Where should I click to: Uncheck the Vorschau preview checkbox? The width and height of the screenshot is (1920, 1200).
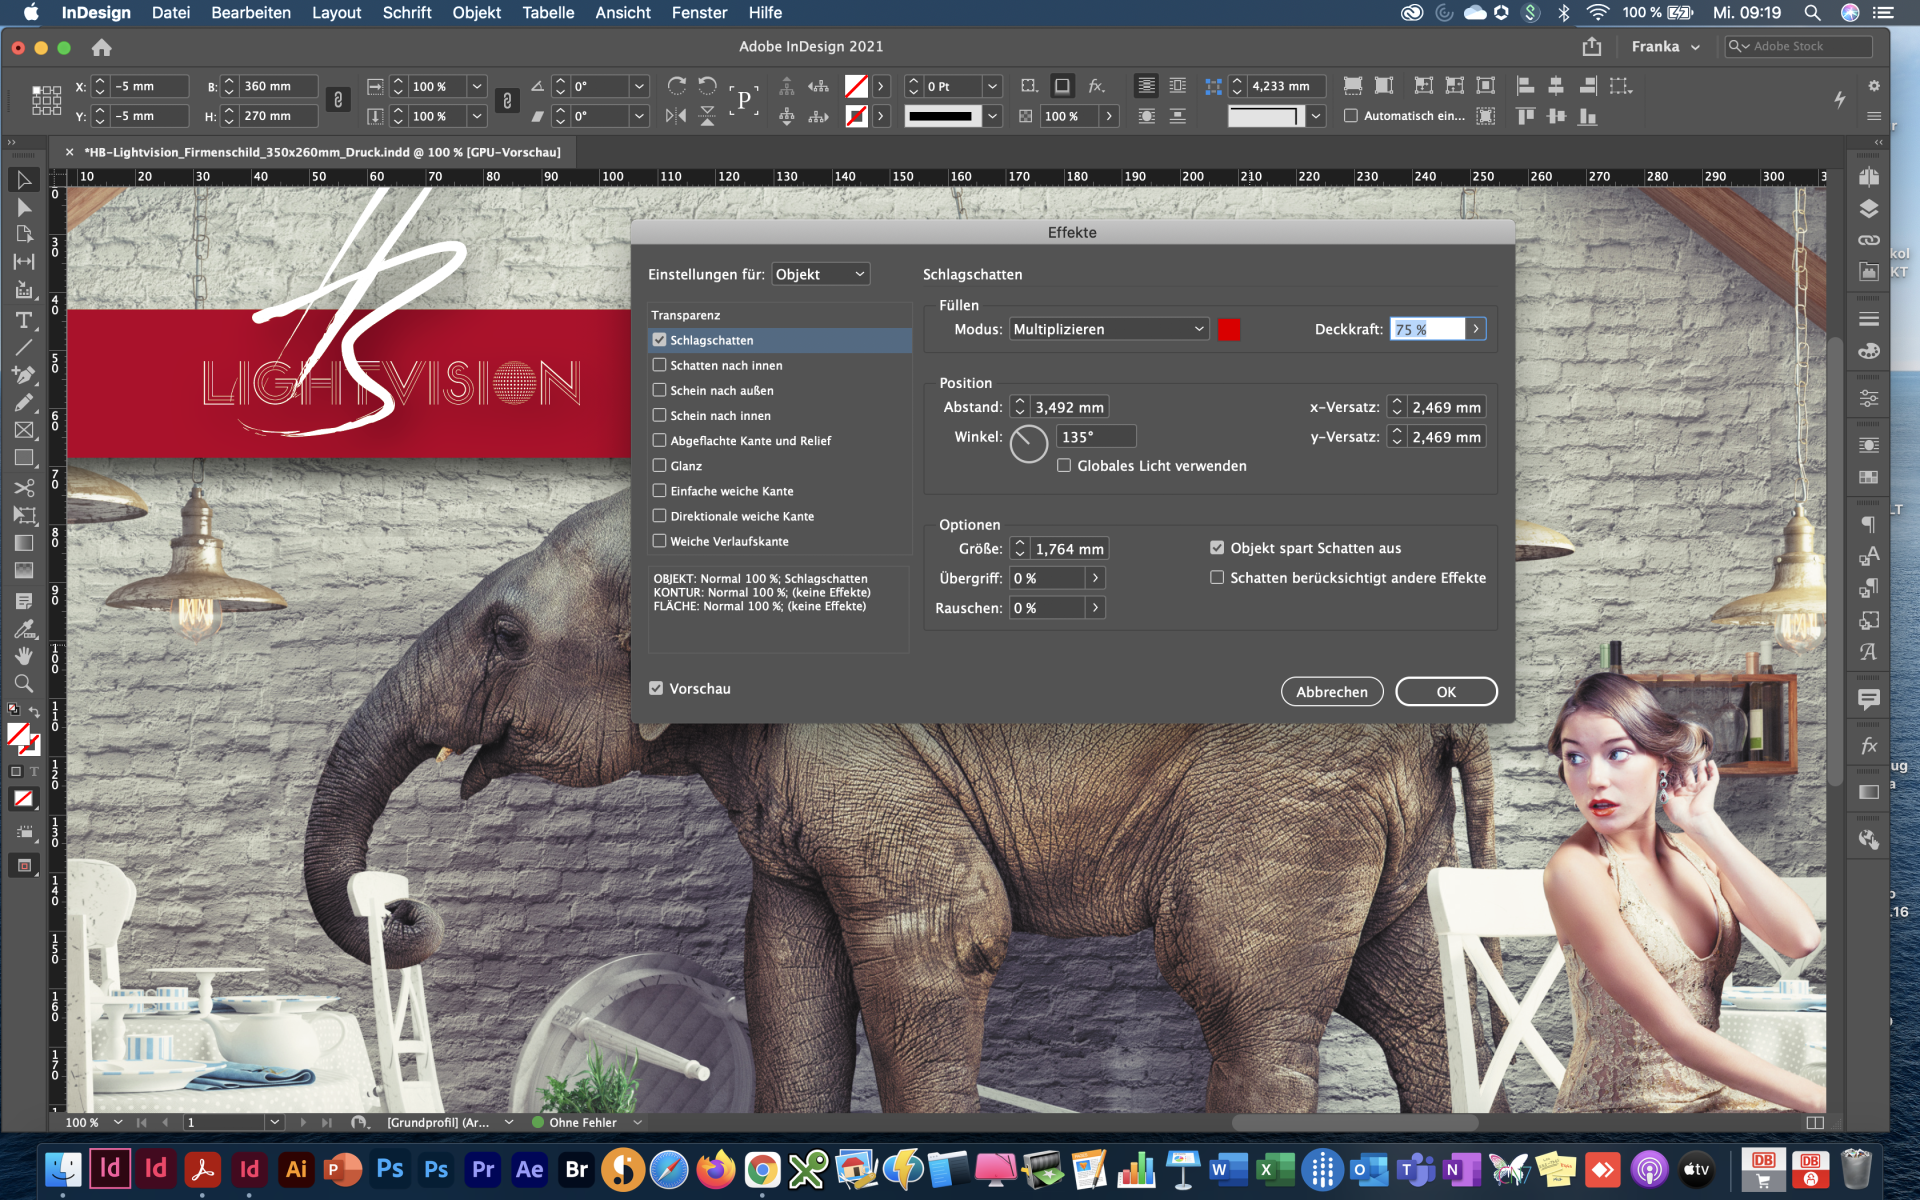[x=657, y=688]
